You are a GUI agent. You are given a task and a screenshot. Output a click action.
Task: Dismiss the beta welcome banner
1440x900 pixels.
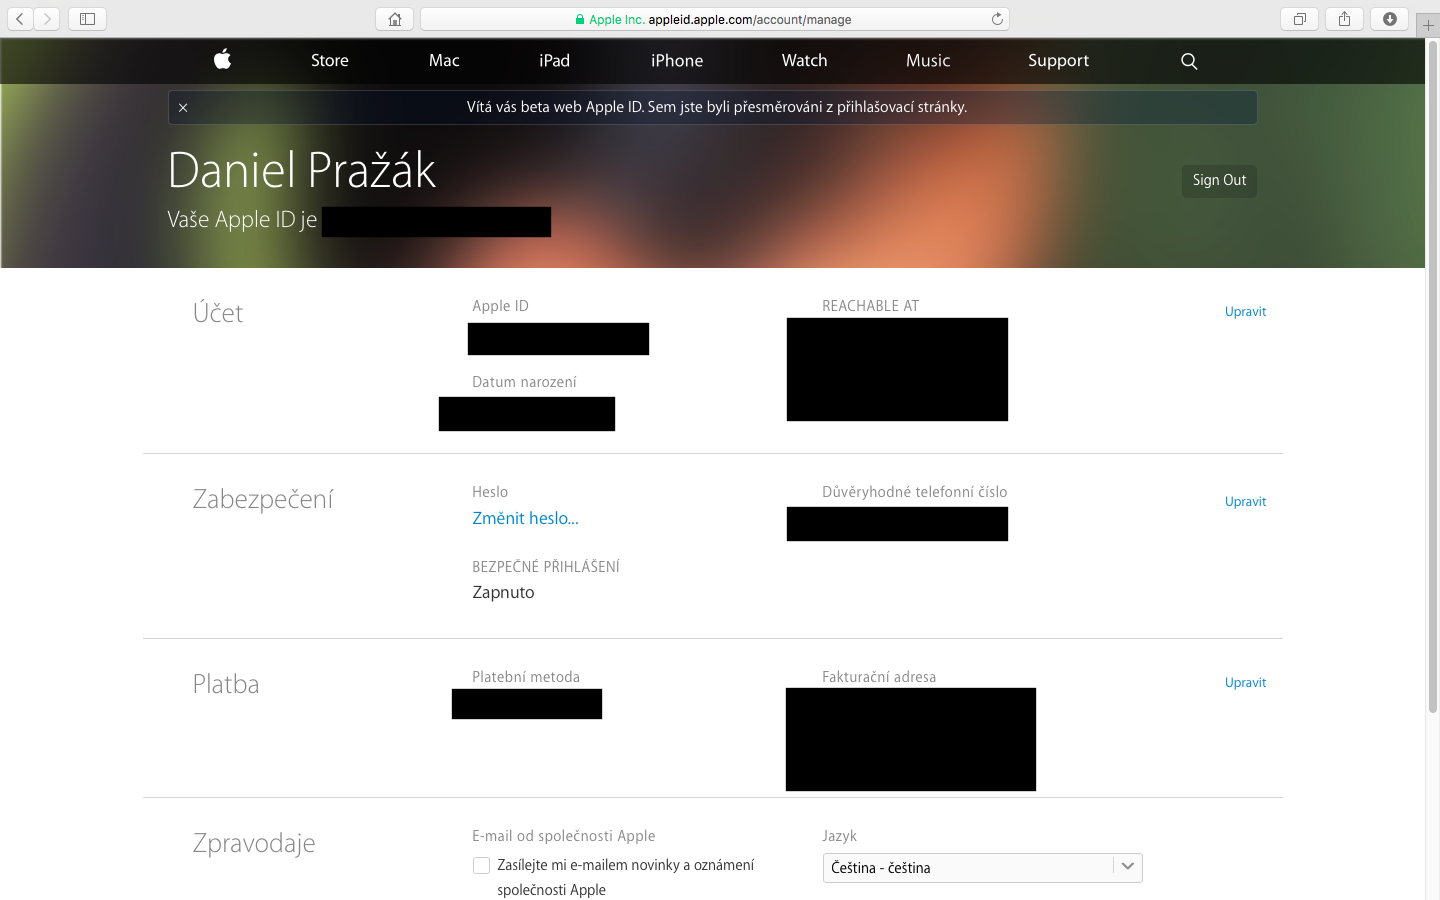[183, 107]
